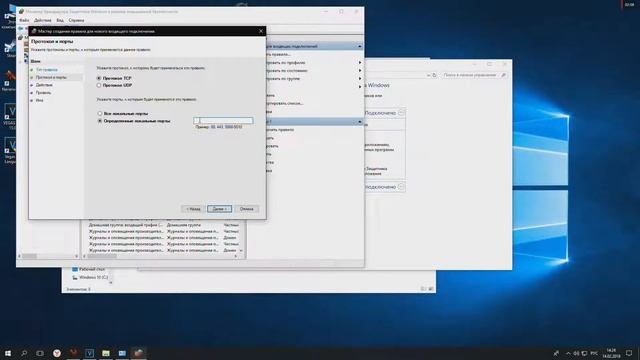Open the volume tray icon
640x360 pixels.
click(x=576, y=353)
